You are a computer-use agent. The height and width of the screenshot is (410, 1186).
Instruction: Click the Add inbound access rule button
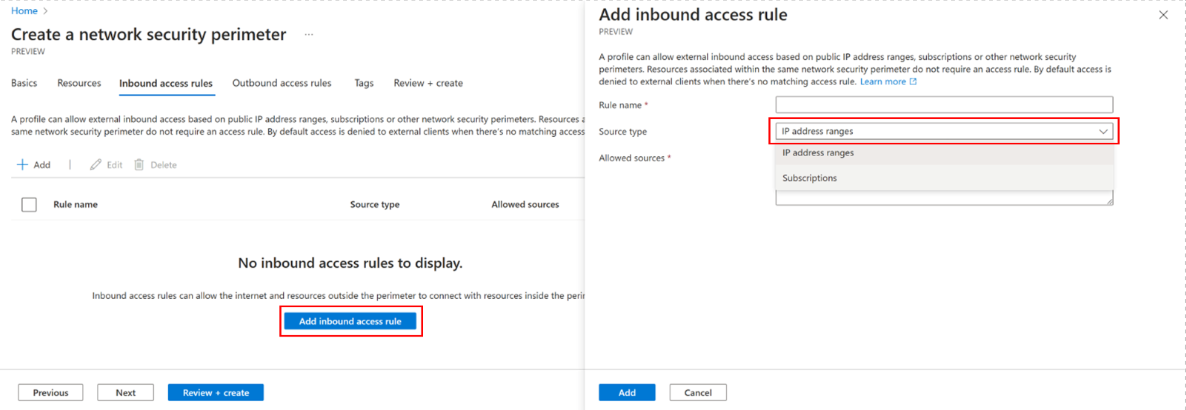350,321
